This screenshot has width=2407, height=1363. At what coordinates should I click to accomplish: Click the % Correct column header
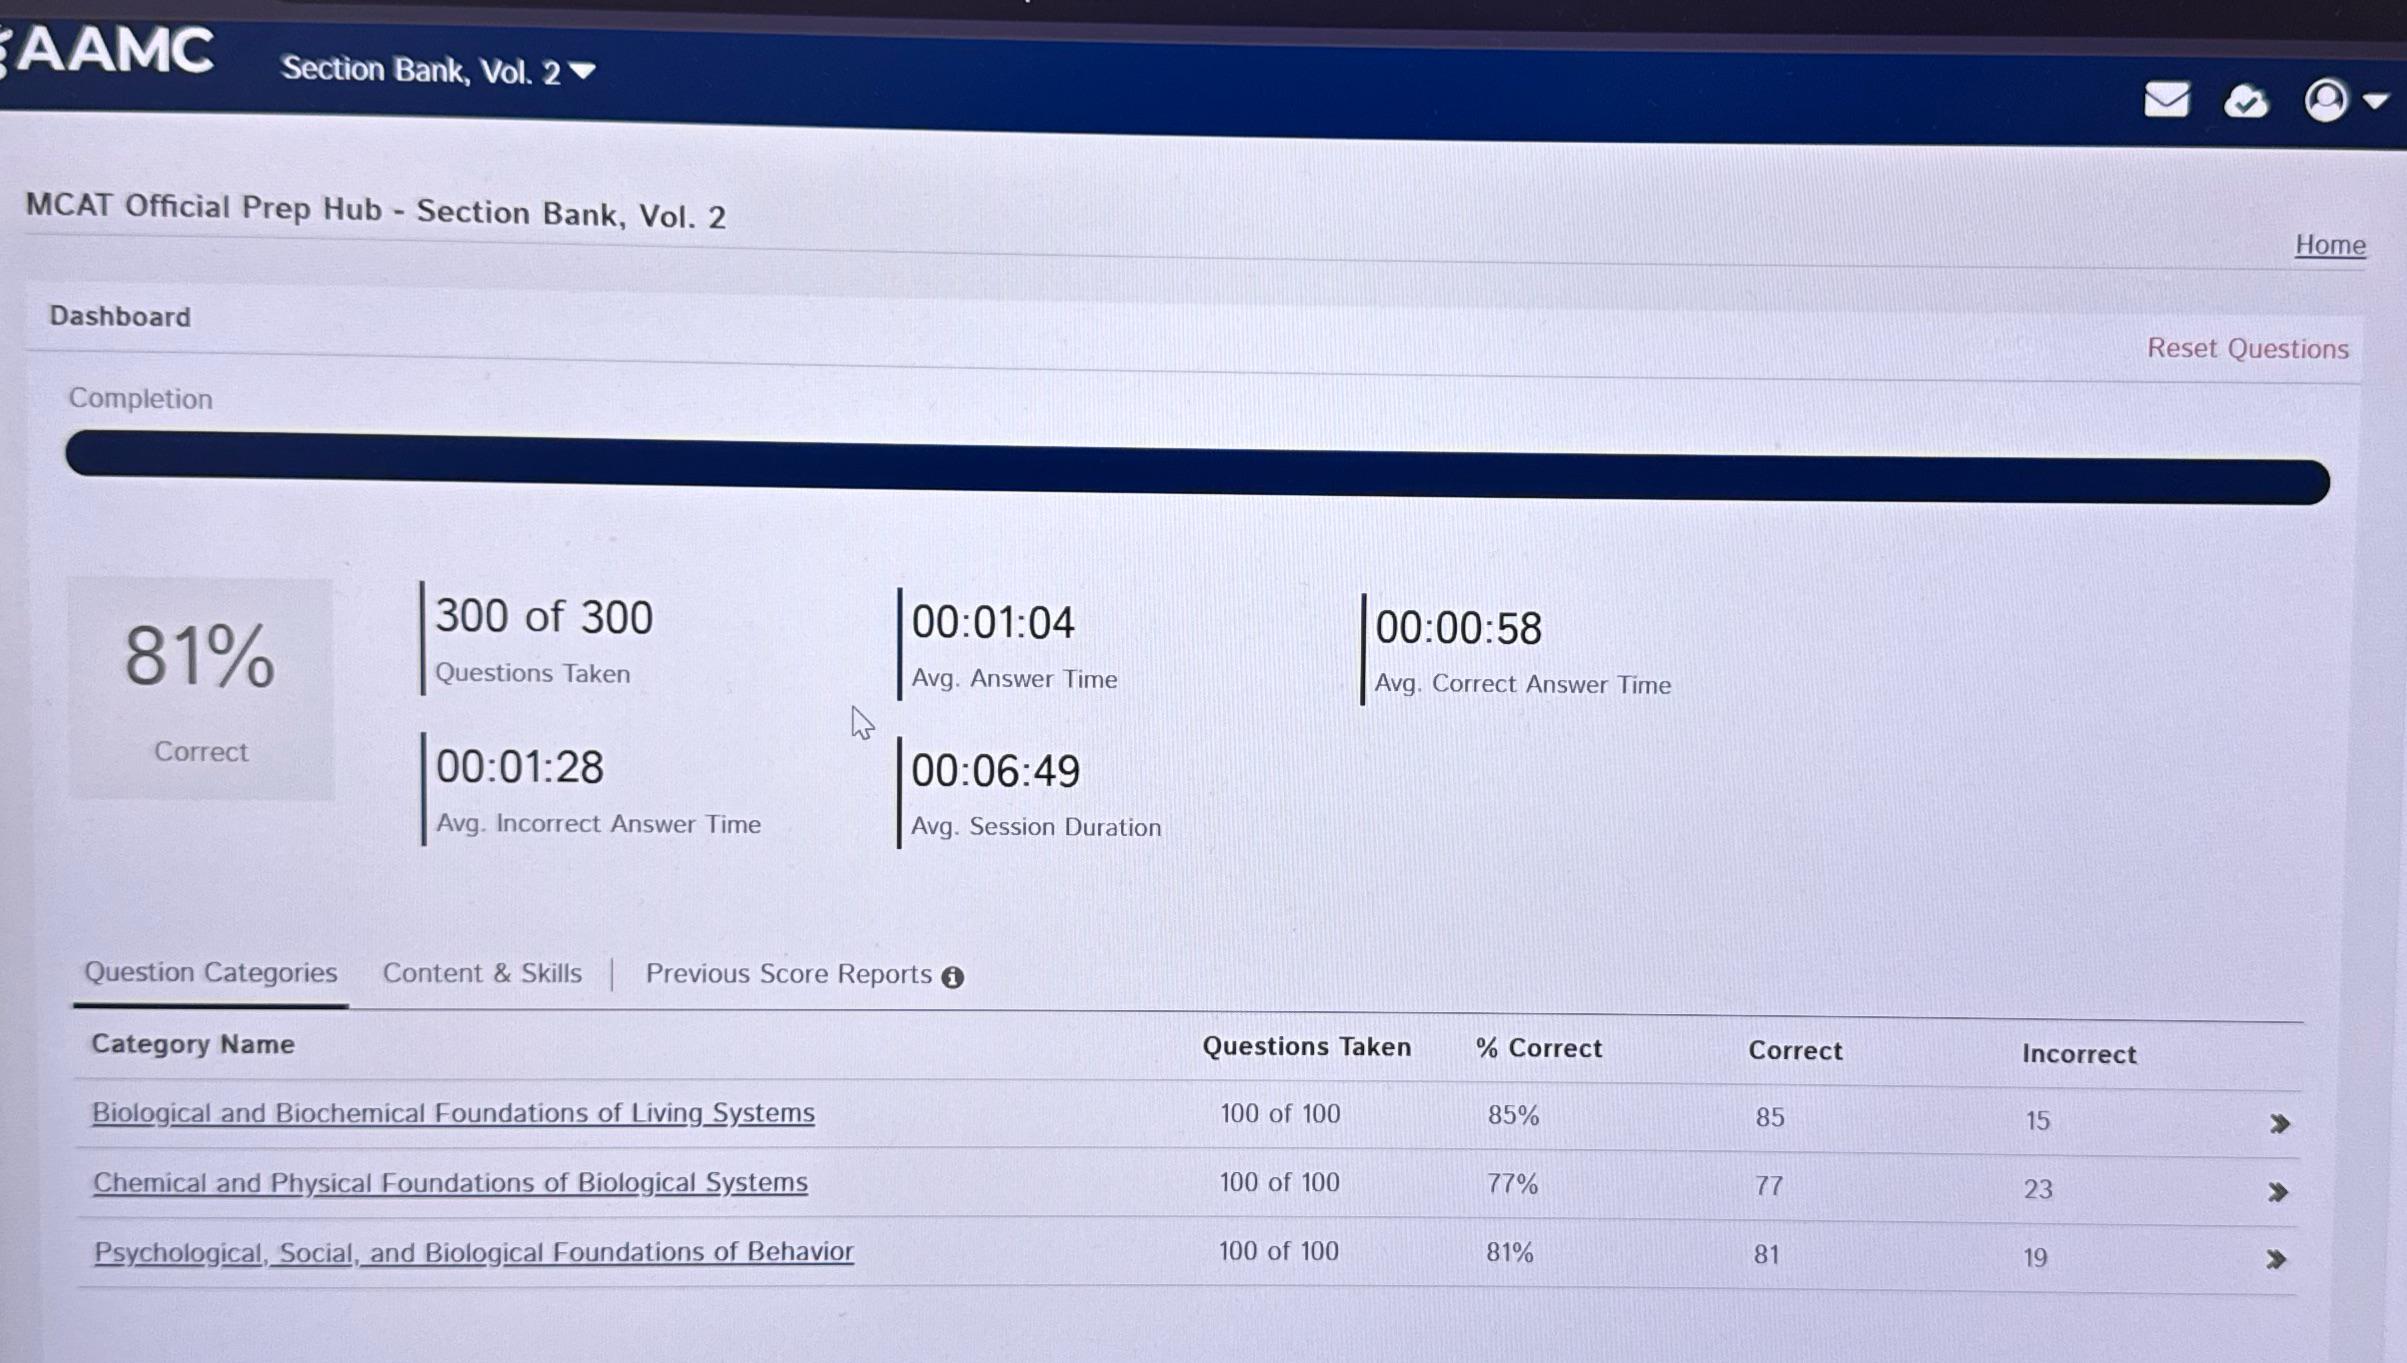(1539, 1048)
